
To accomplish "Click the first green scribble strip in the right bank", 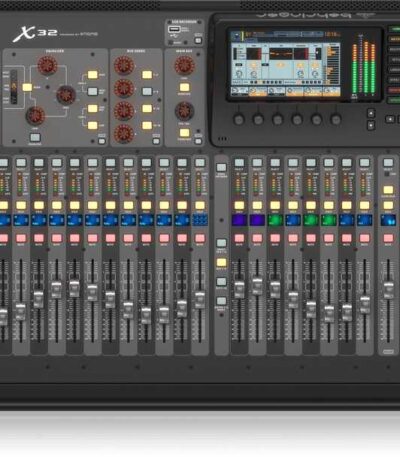I will pyautogui.click(x=275, y=220).
